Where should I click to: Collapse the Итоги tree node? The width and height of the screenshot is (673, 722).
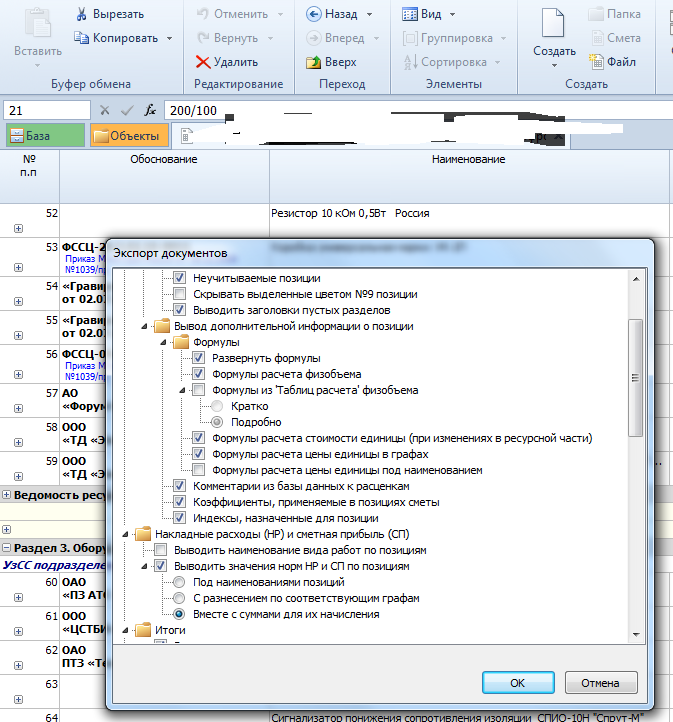click(x=125, y=630)
